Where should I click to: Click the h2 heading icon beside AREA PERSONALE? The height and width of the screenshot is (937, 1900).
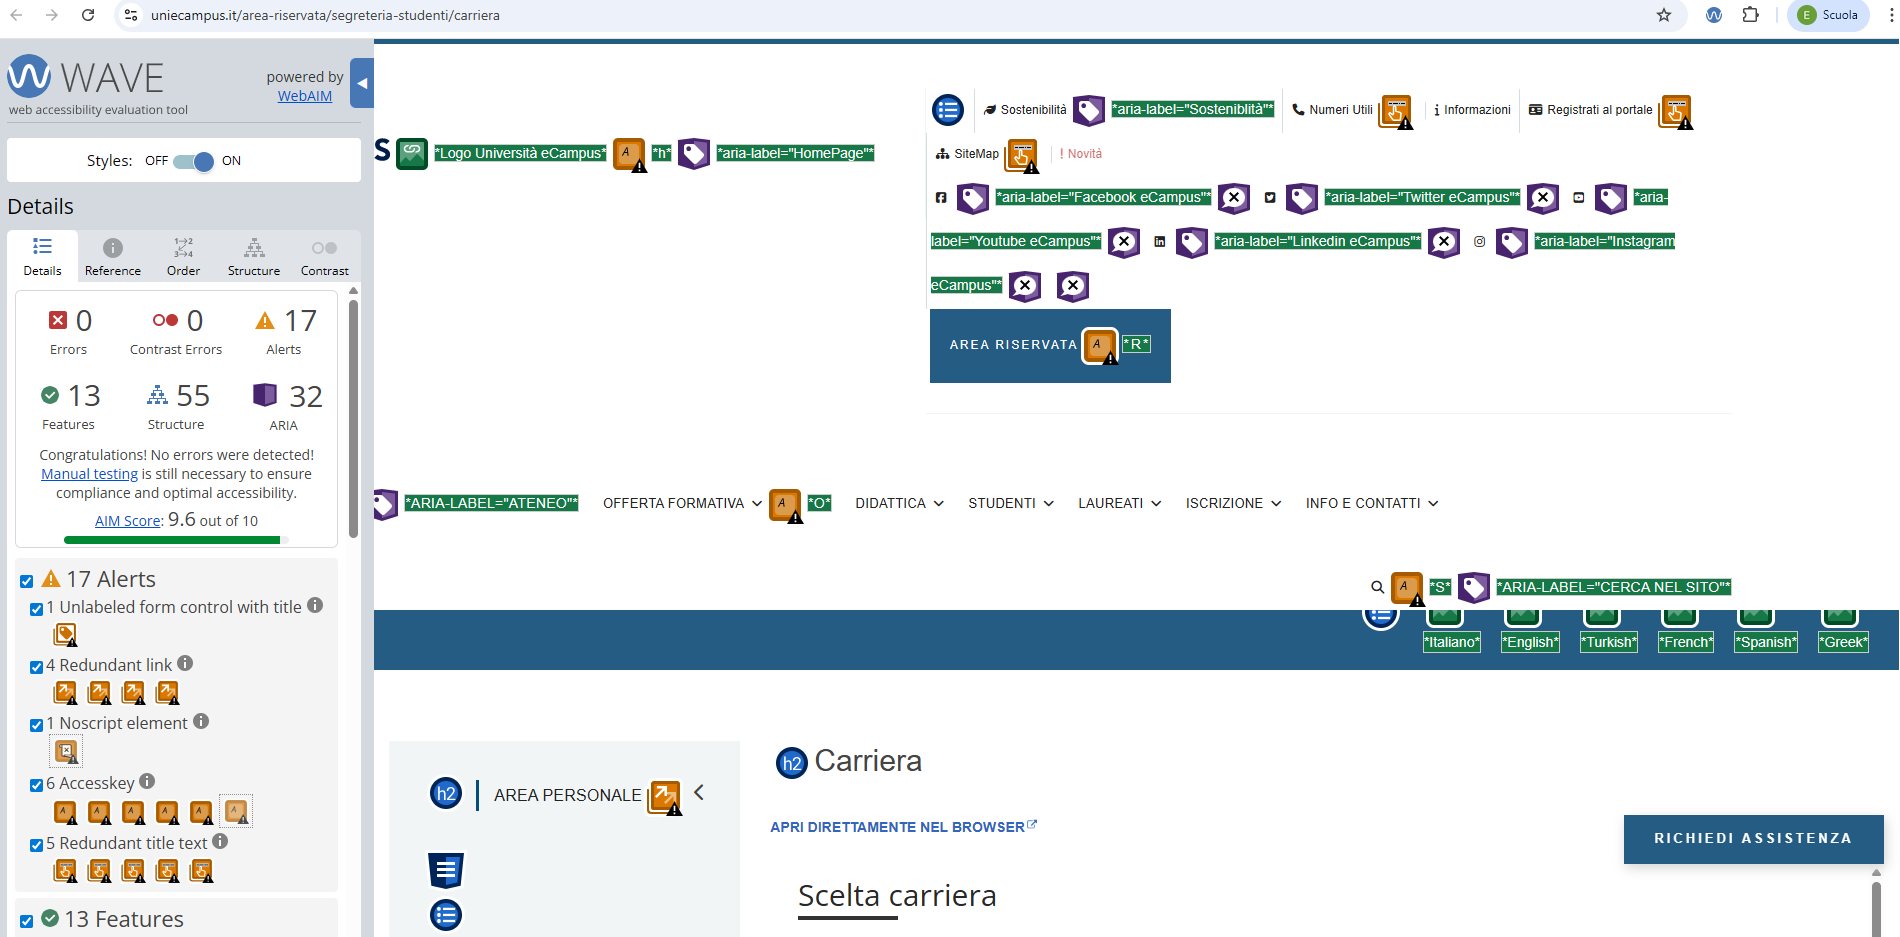(446, 794)
